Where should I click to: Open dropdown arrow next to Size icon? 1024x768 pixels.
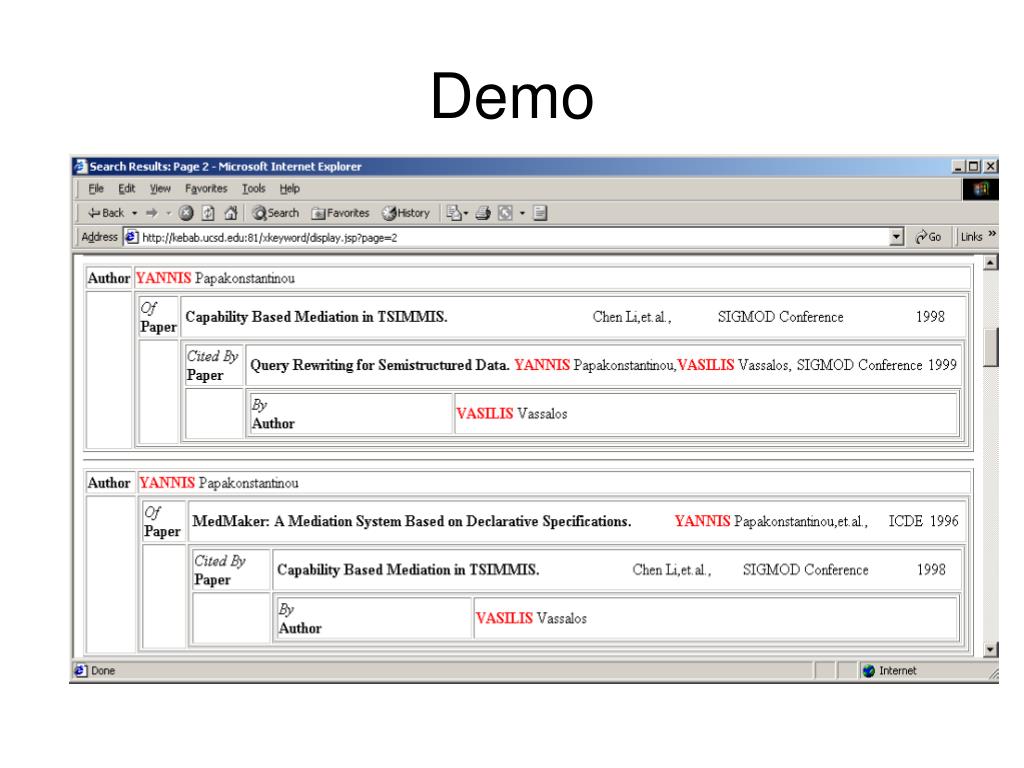(x=522, y=213)
